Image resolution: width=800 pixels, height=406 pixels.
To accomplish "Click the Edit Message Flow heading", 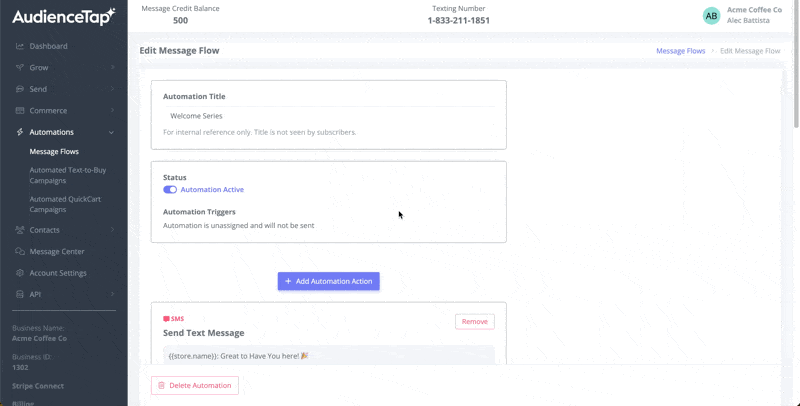I will click(x=180, y=50).
